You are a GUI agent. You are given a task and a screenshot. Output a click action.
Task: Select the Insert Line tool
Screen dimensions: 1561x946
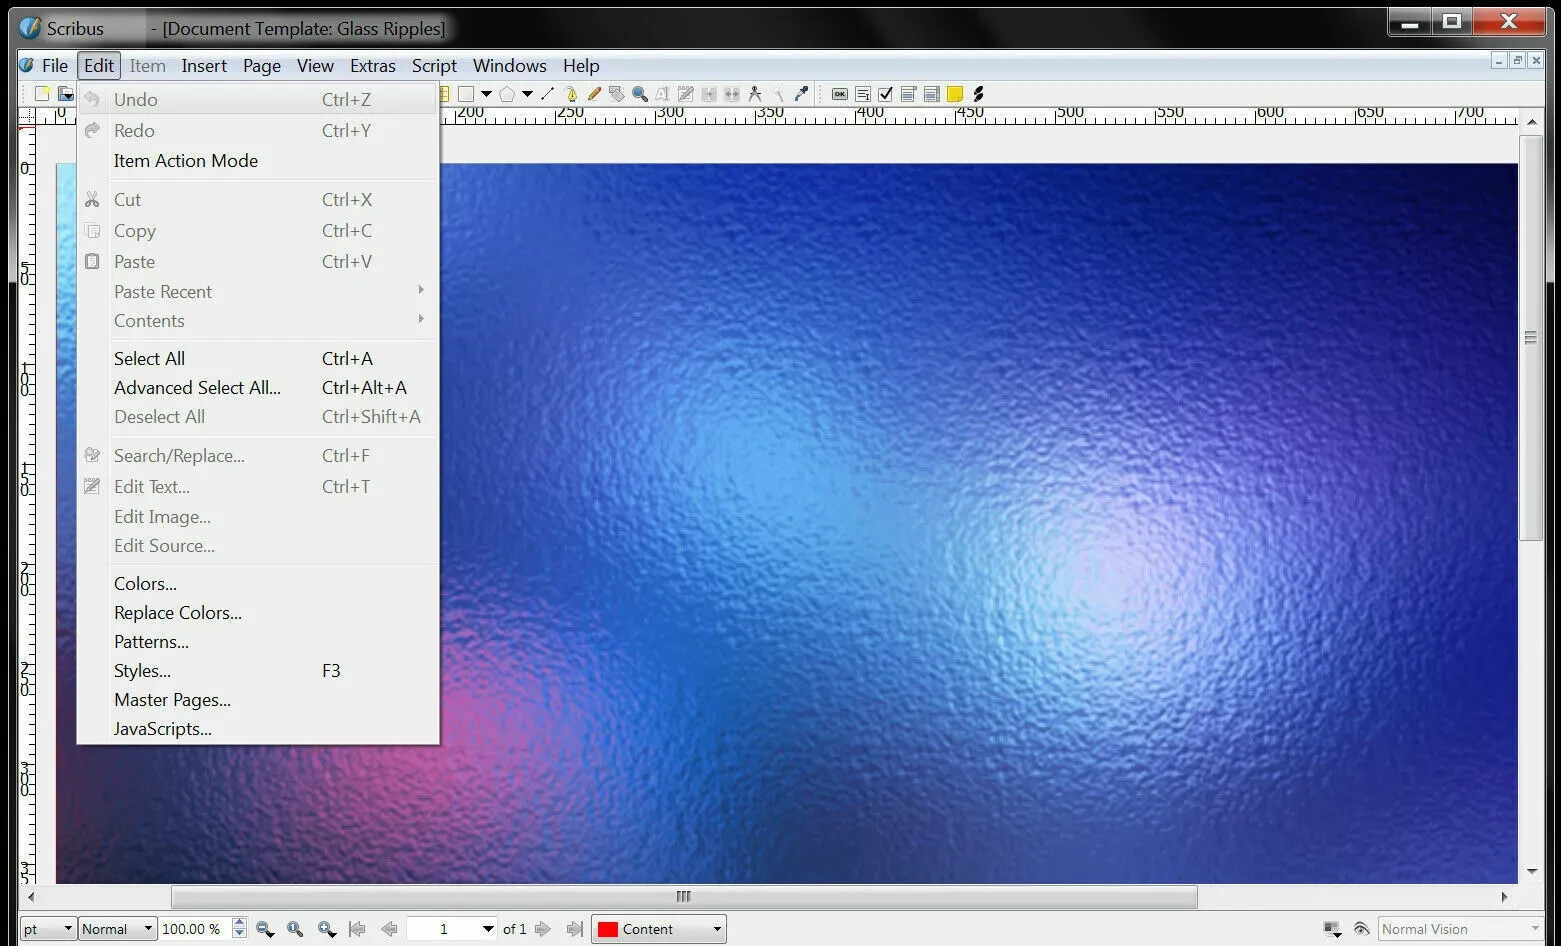[x=547, y=94]
